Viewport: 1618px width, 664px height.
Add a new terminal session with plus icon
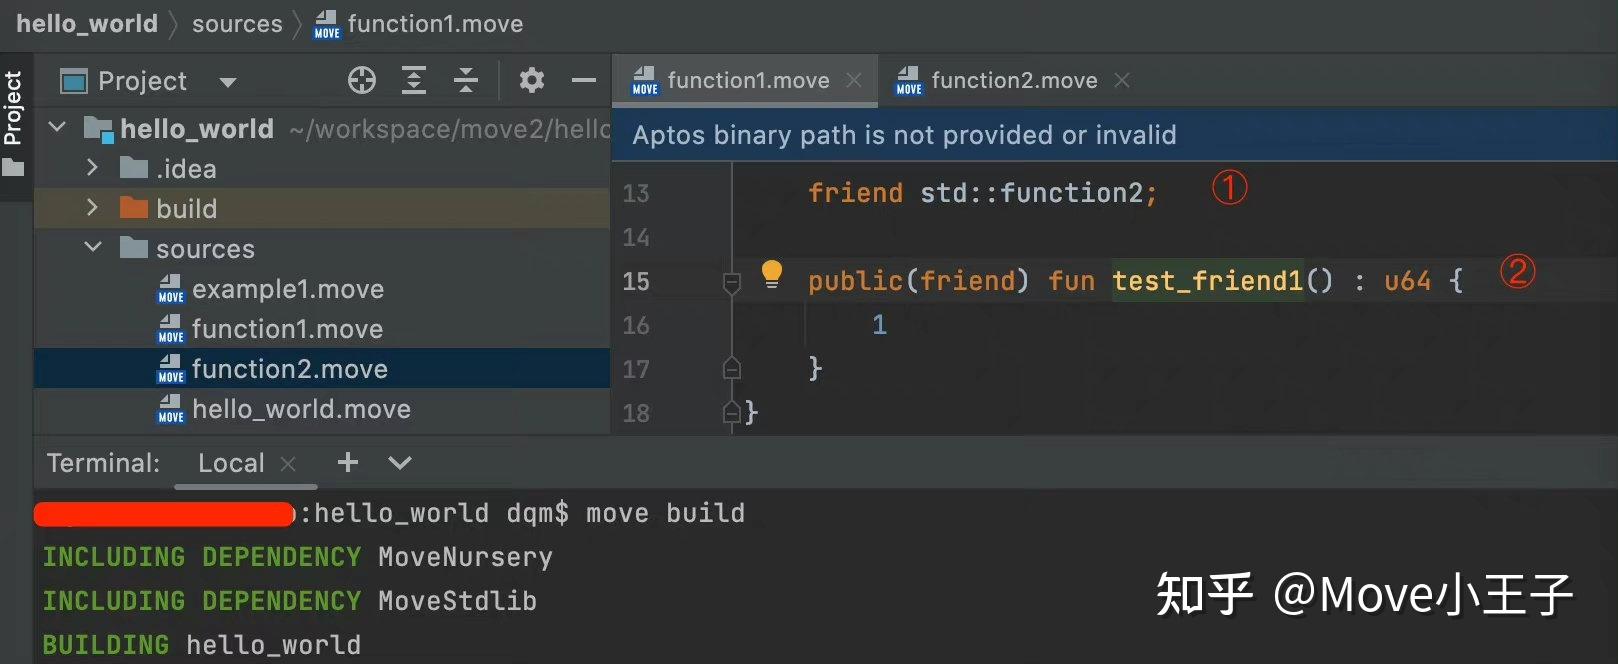348,462
